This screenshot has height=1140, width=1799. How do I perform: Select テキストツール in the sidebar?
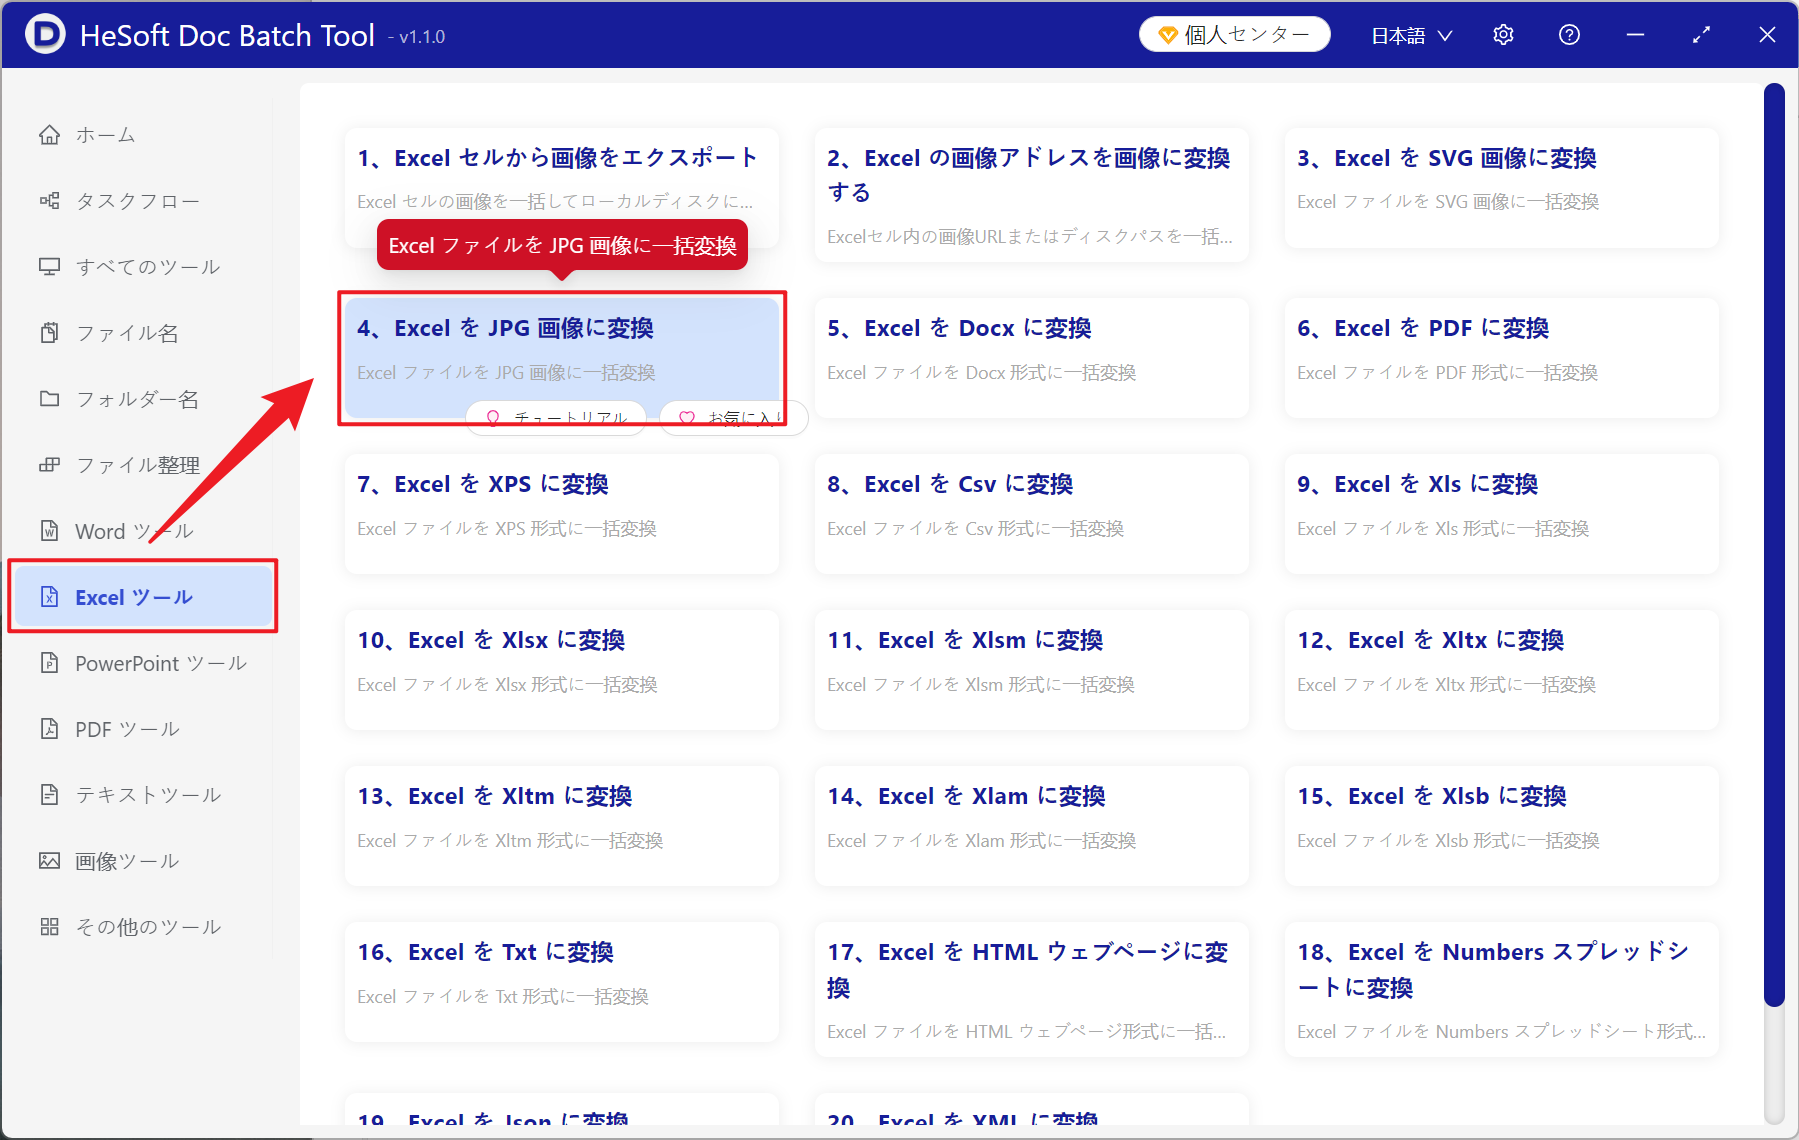click(x=144, y=795)
